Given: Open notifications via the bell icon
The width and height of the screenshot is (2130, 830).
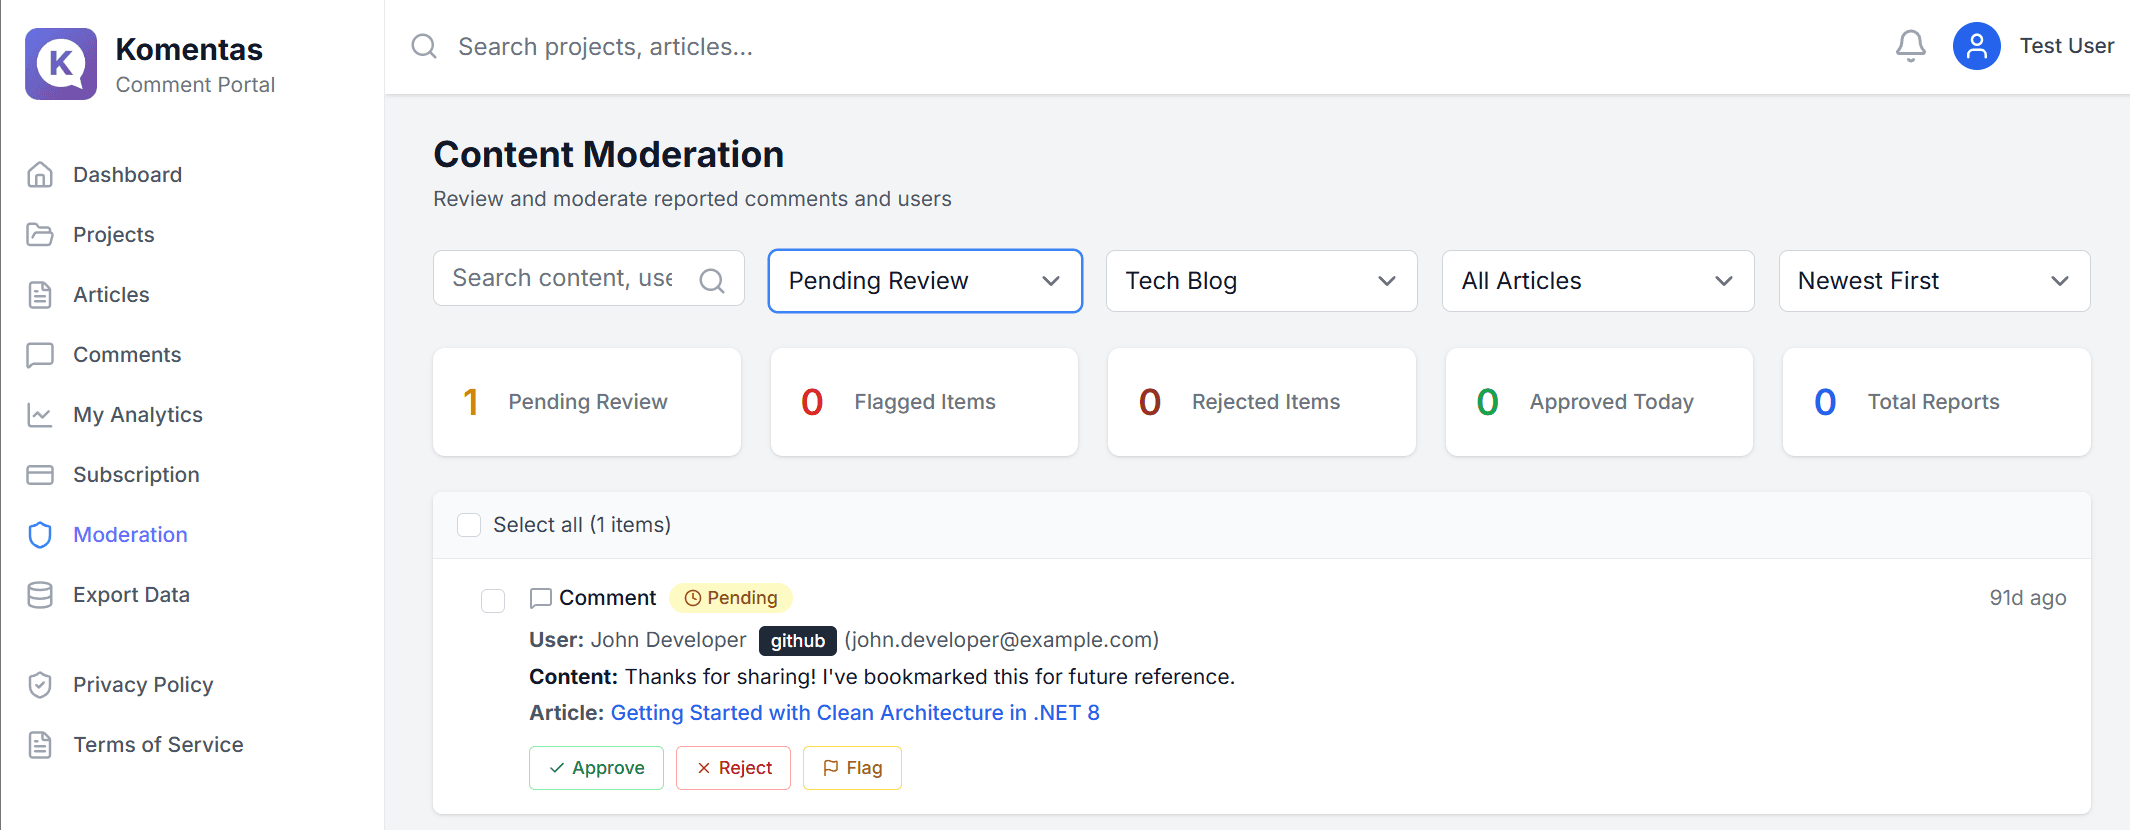Looking at the screenshot, I should pos(1910,46).
